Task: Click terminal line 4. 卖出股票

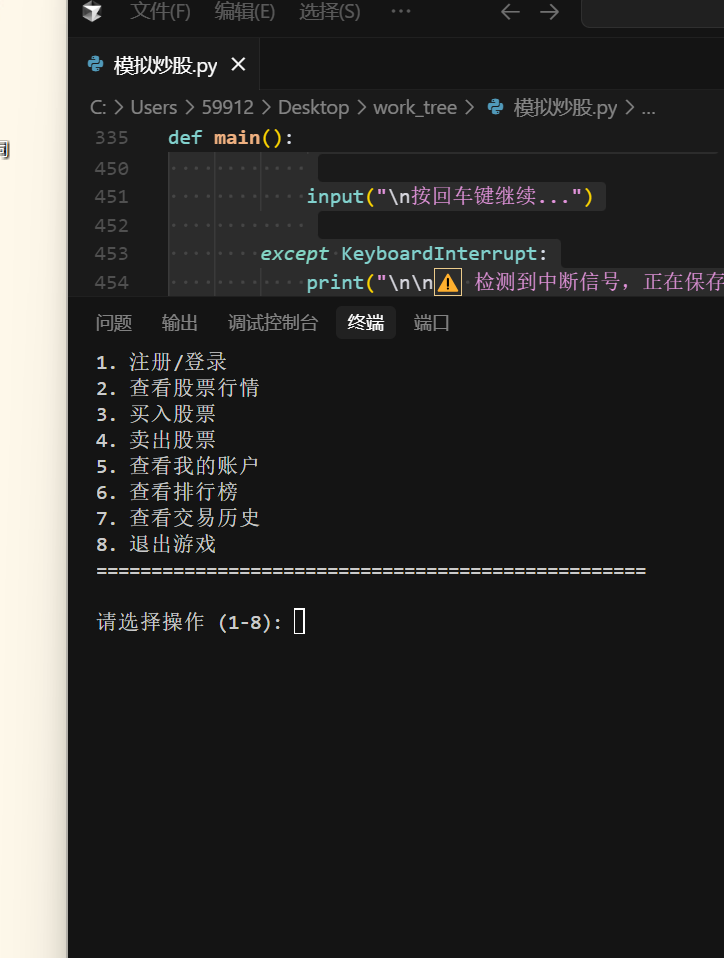Action: 156,440
